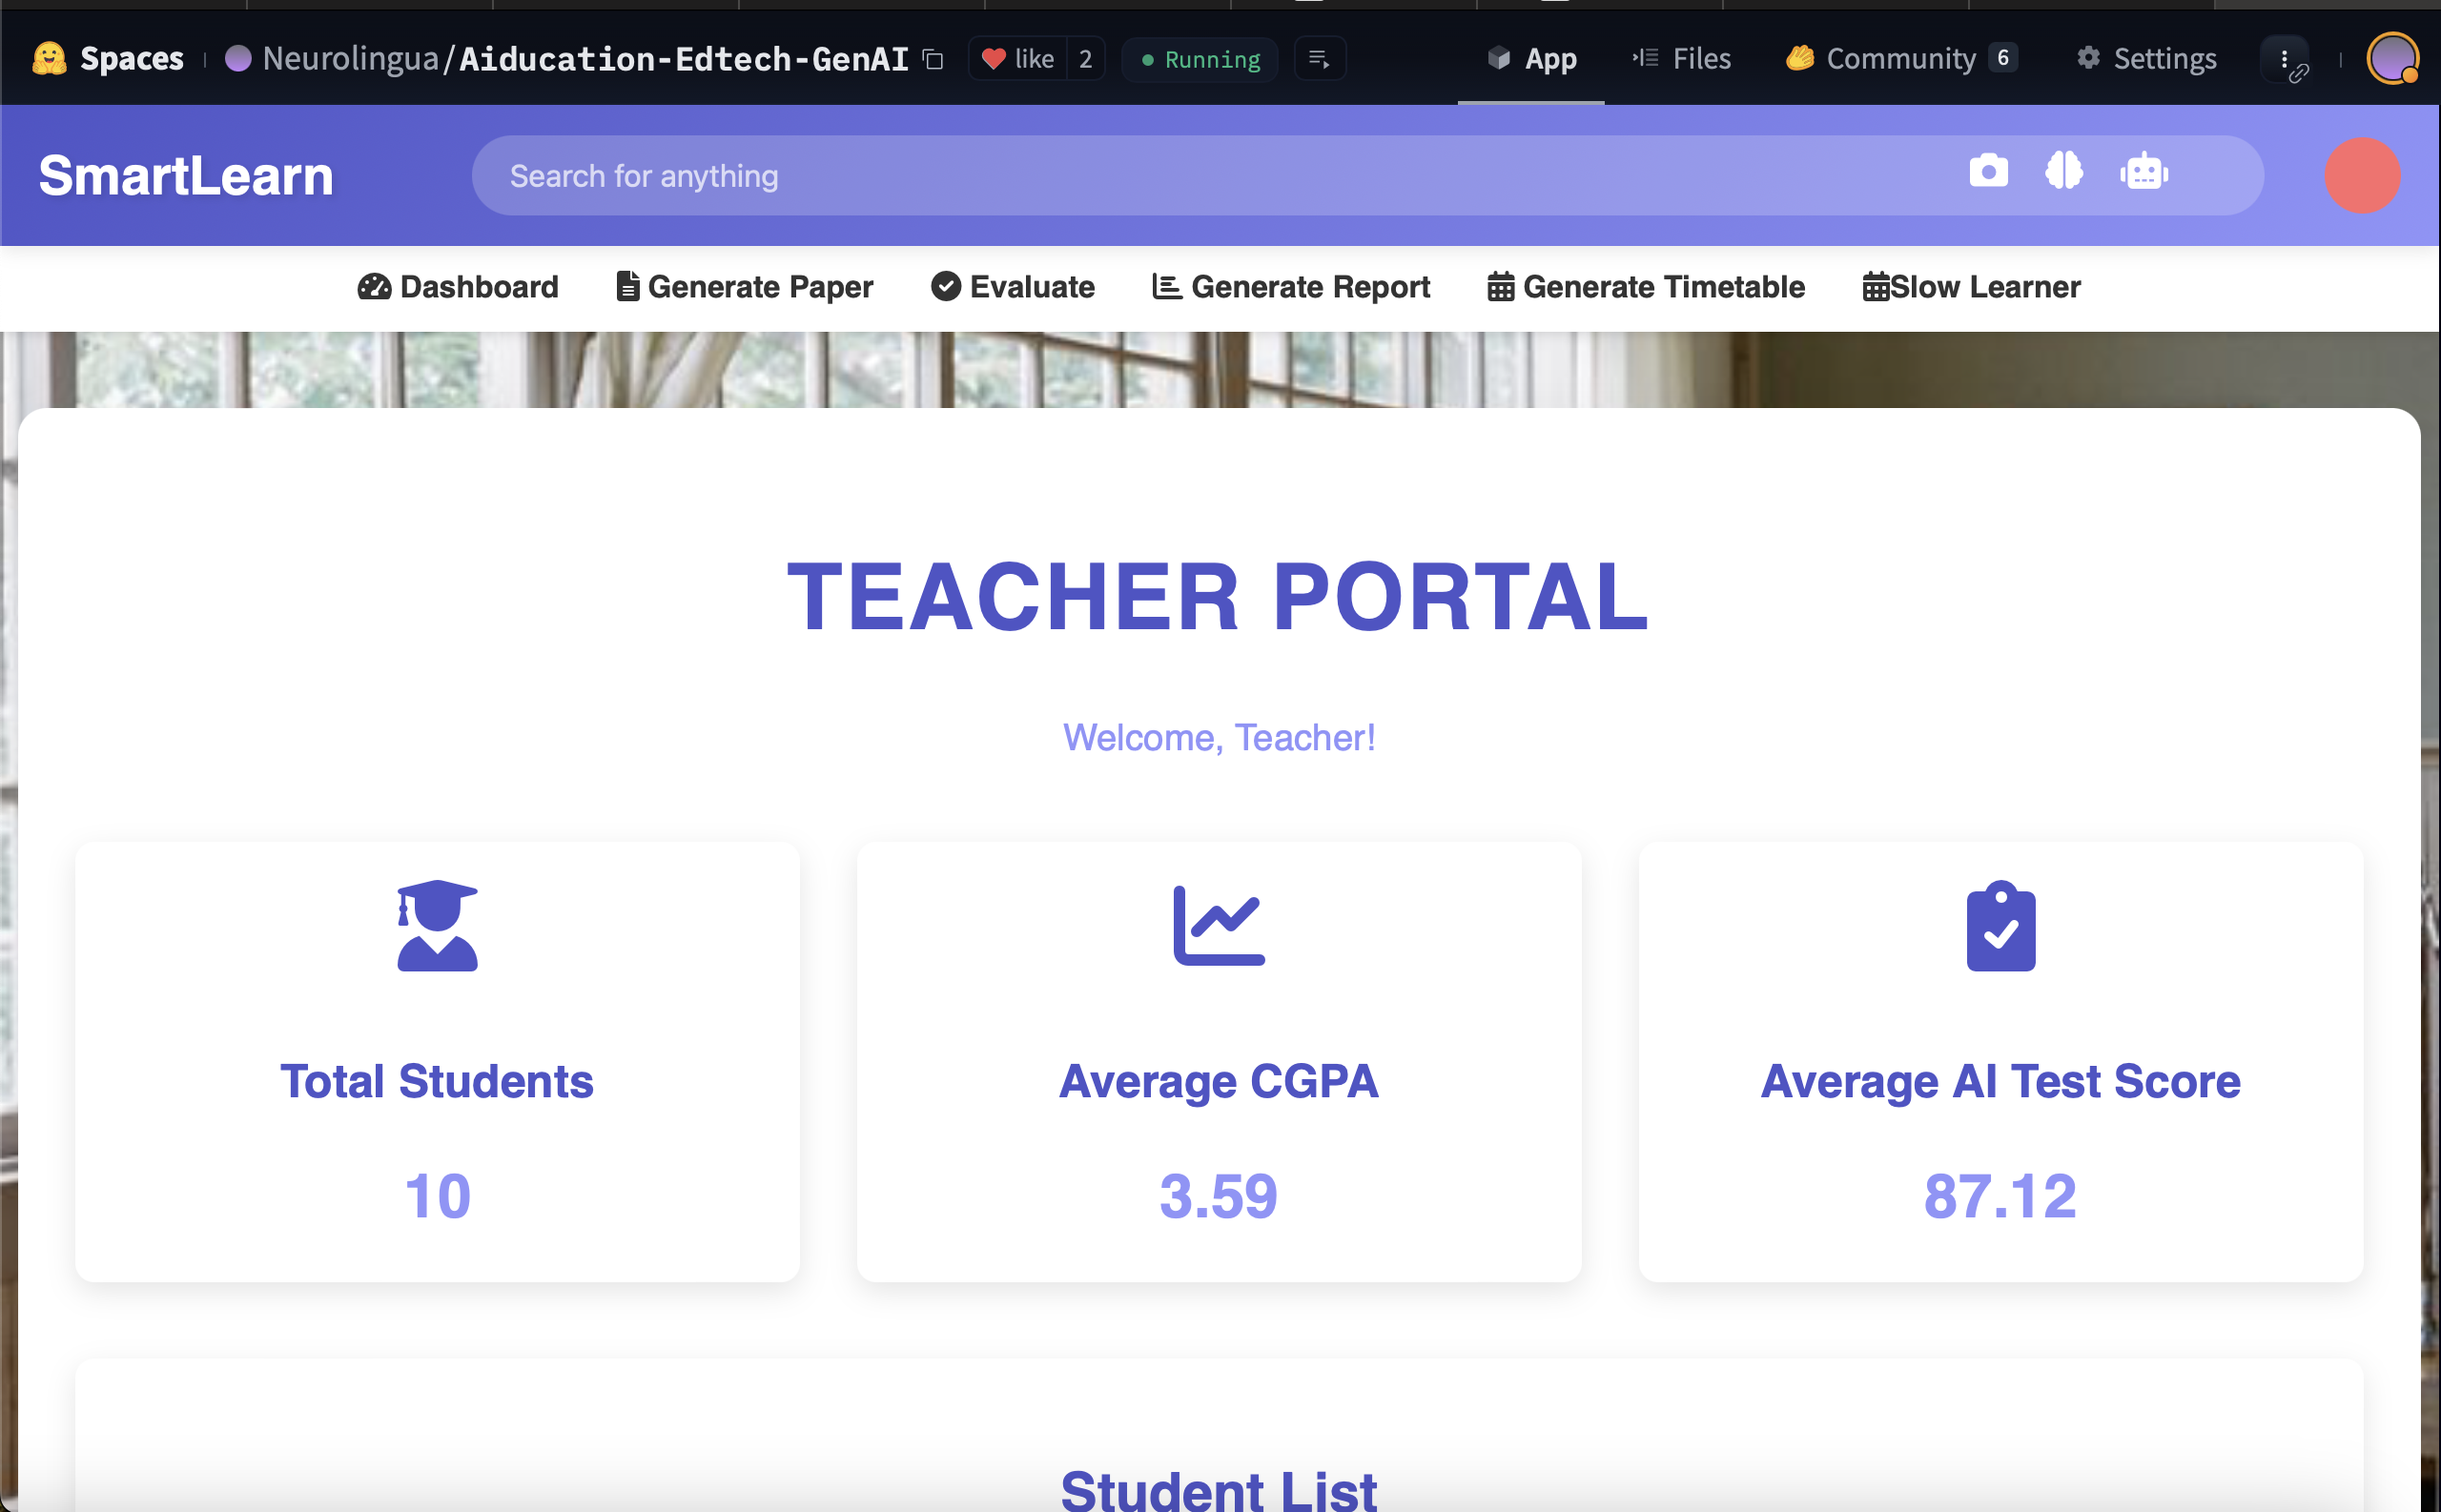Click the clipboard check icon
The image size is (2441, 1512).
coord(2000,925)
